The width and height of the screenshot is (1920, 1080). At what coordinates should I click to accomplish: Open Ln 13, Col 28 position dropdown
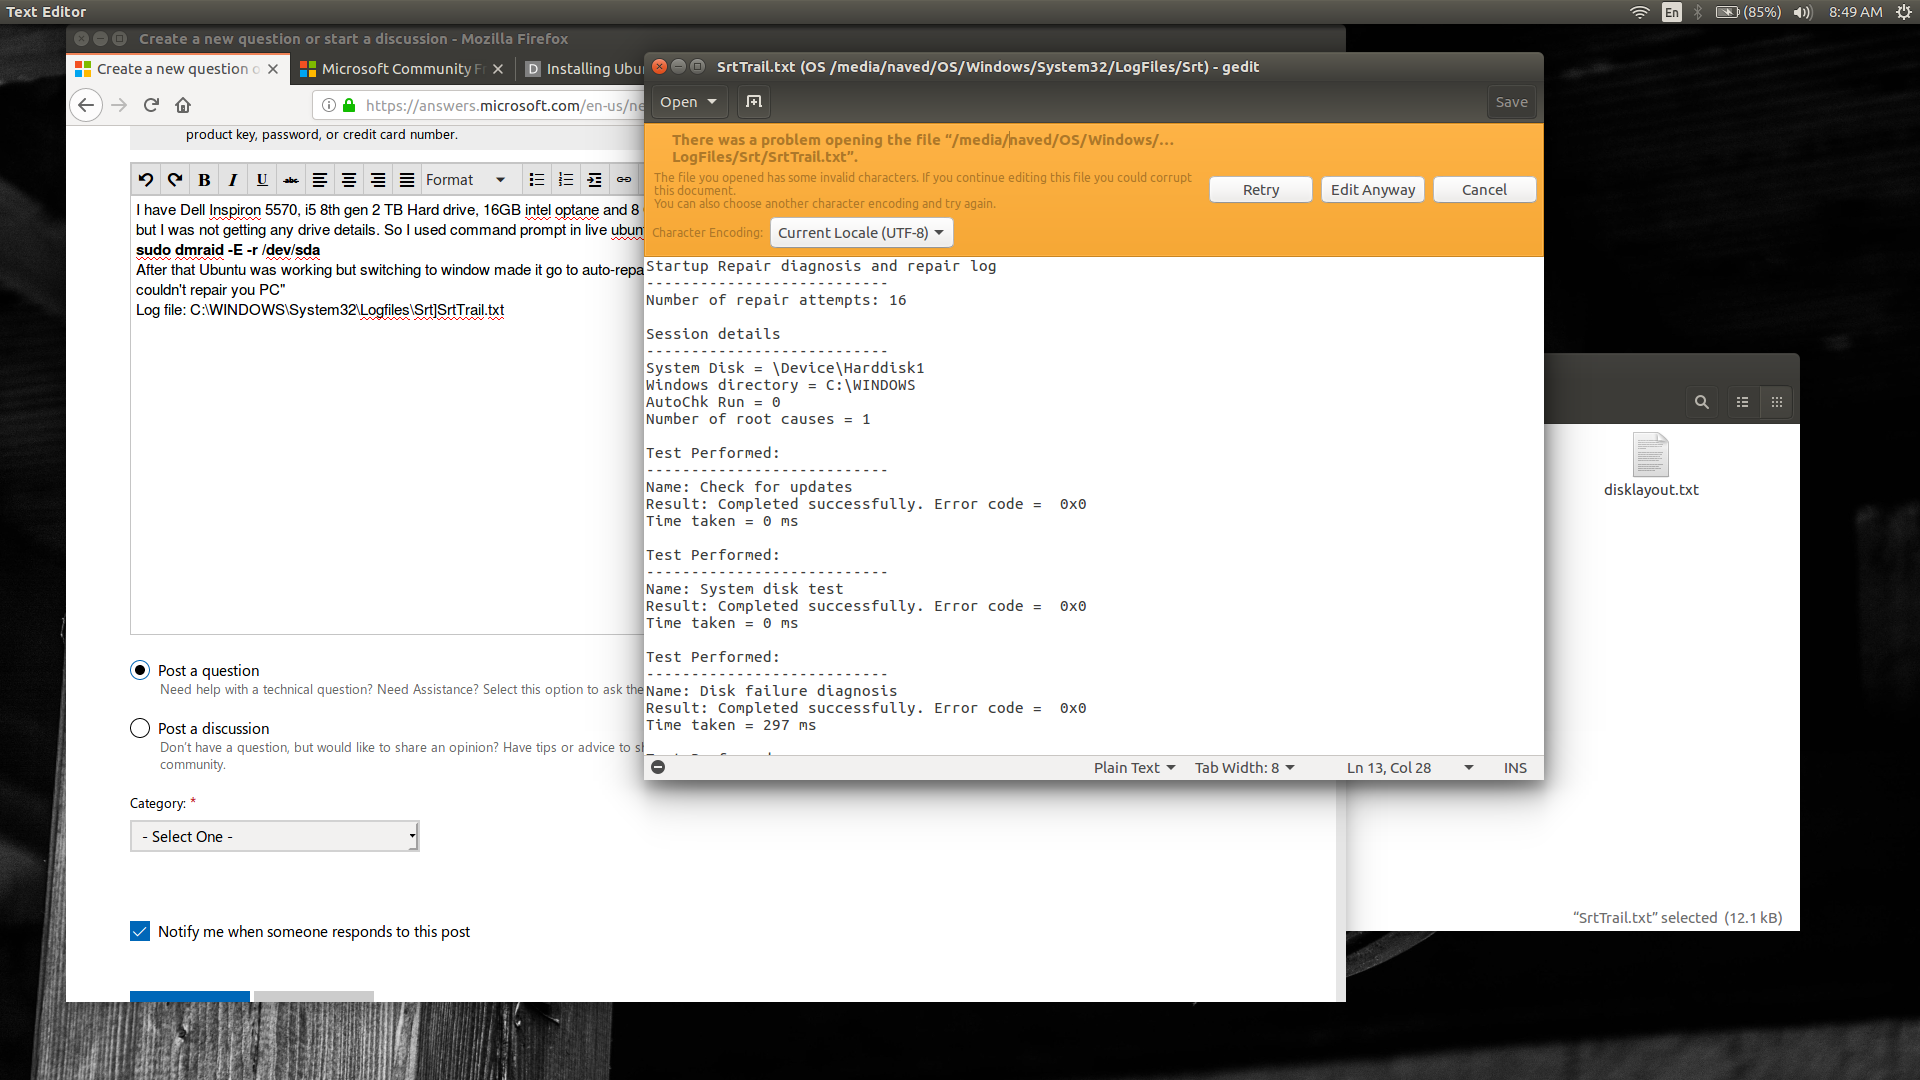(1410, 767)
